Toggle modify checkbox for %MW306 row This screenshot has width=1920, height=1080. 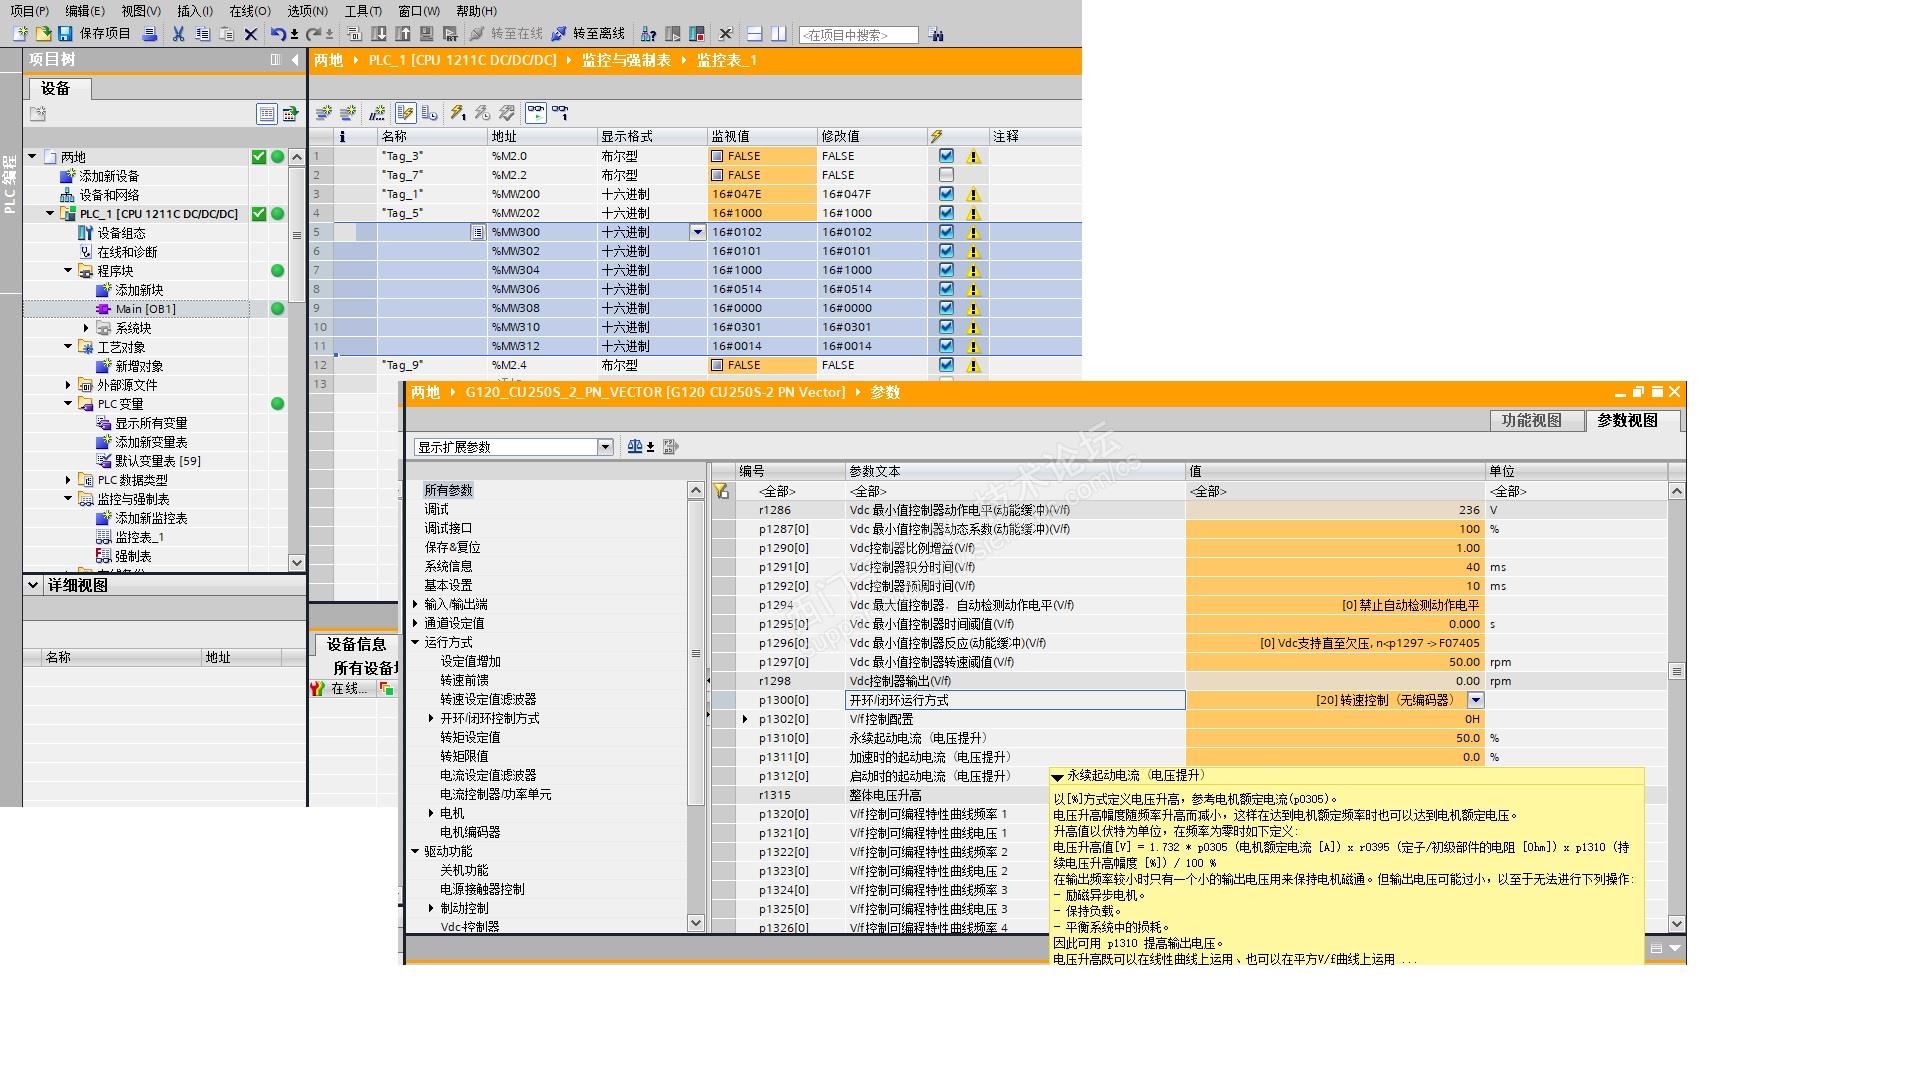coord(946,289)
